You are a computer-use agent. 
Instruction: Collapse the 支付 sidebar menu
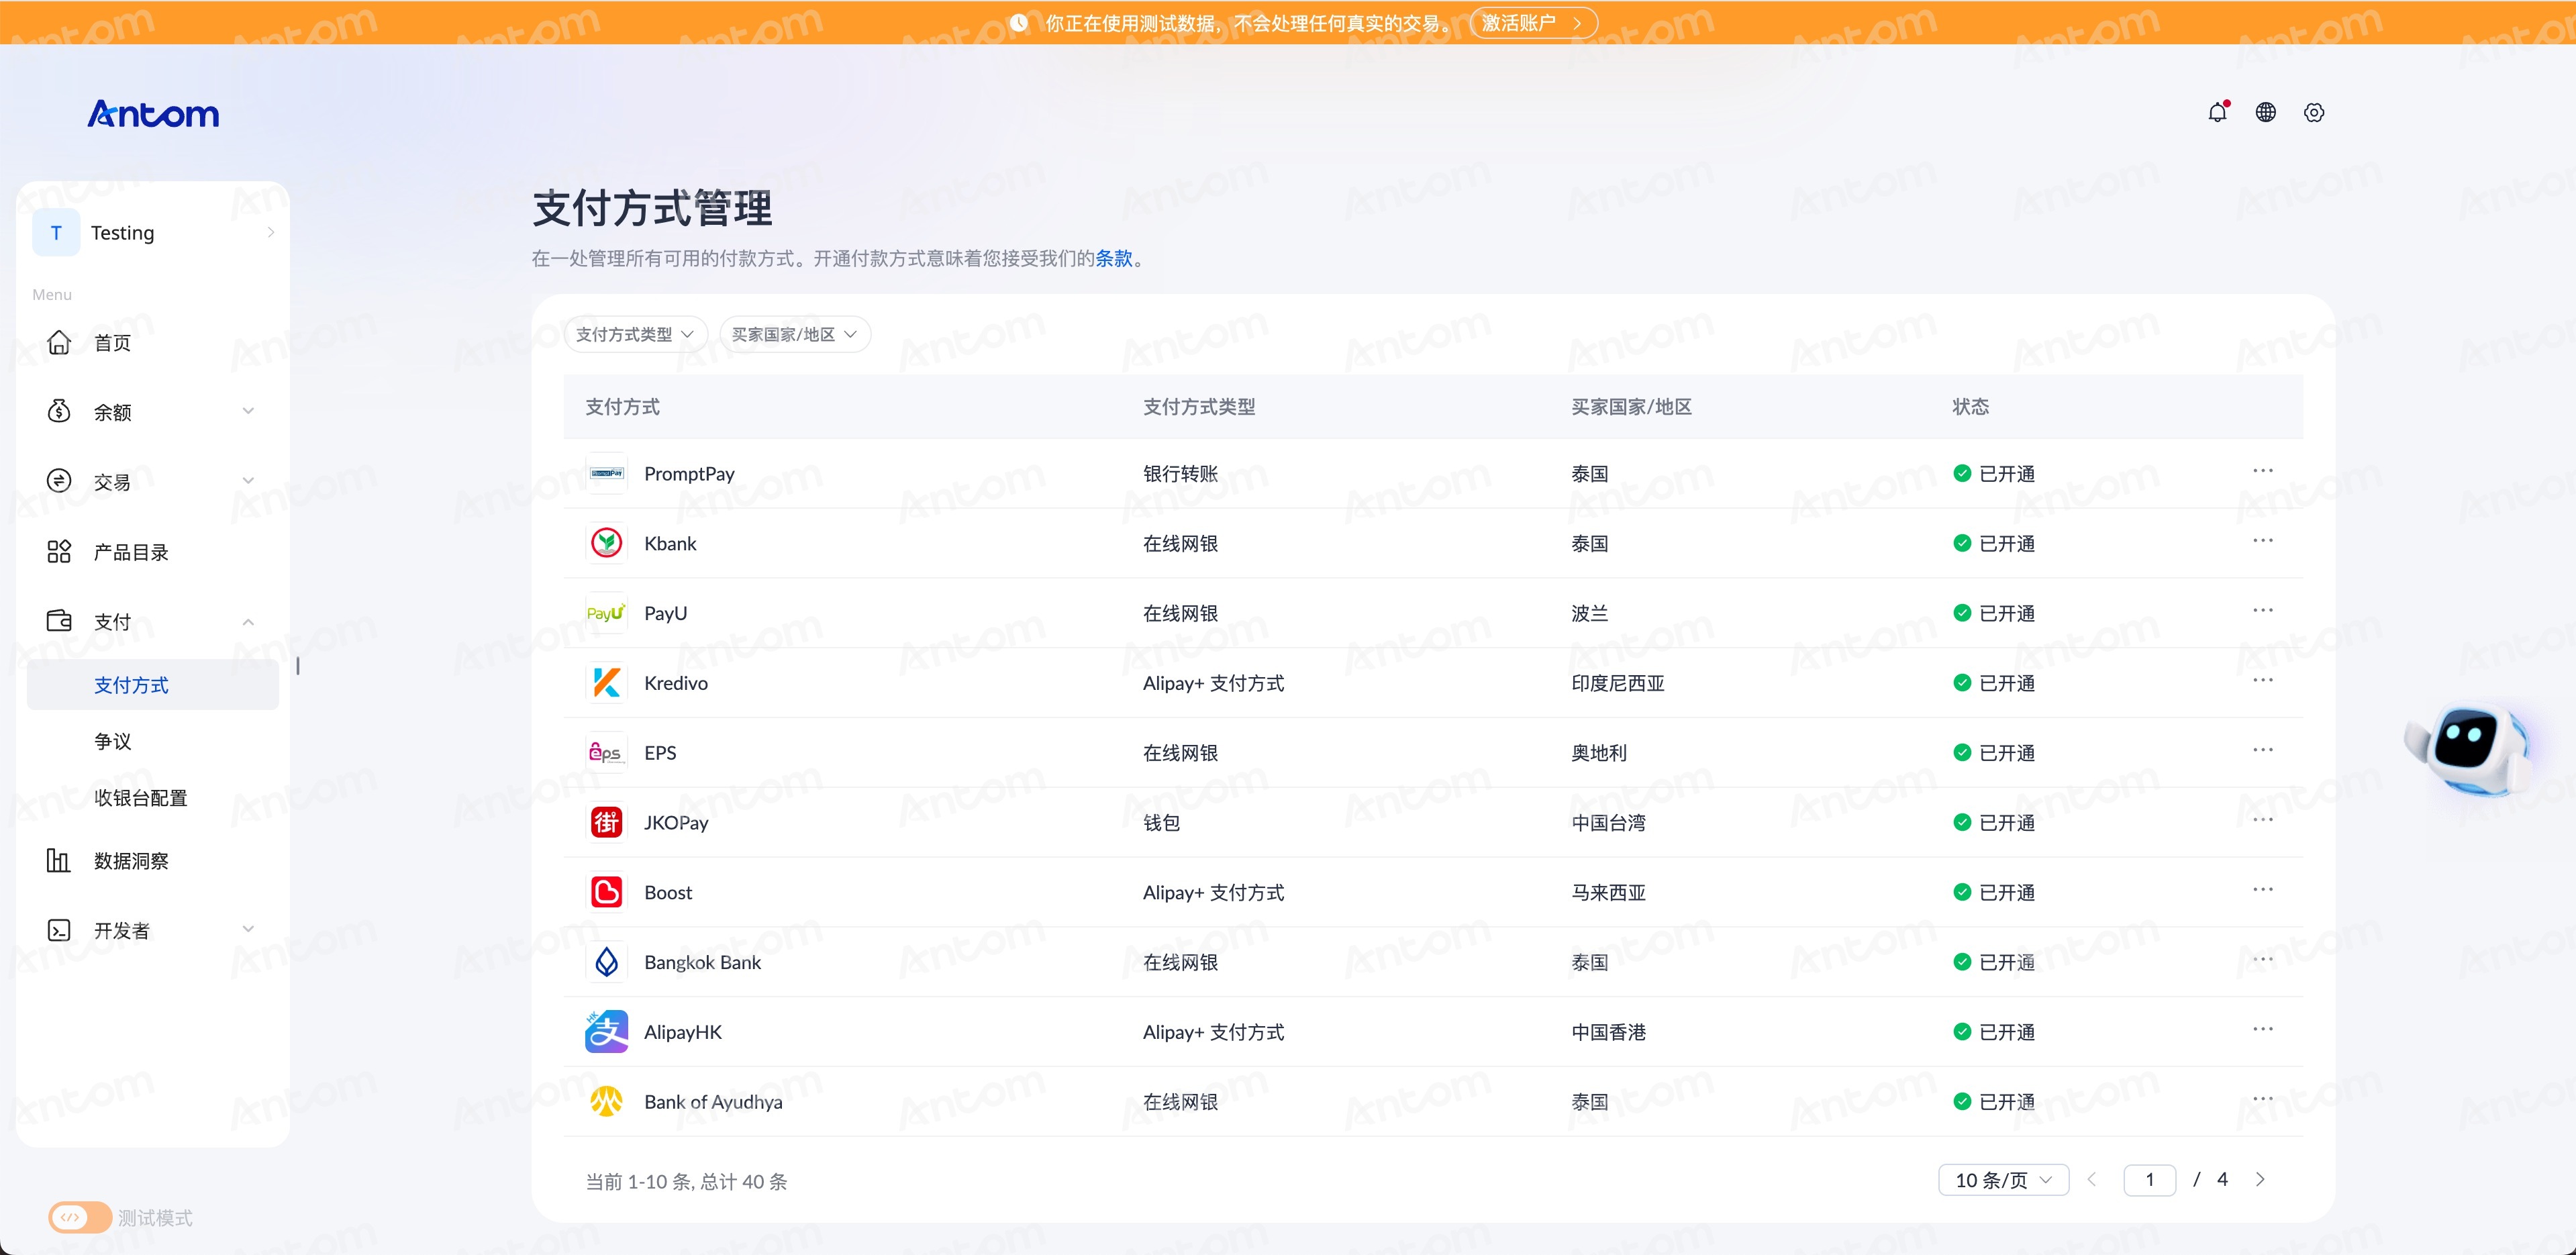pos(152,622)
